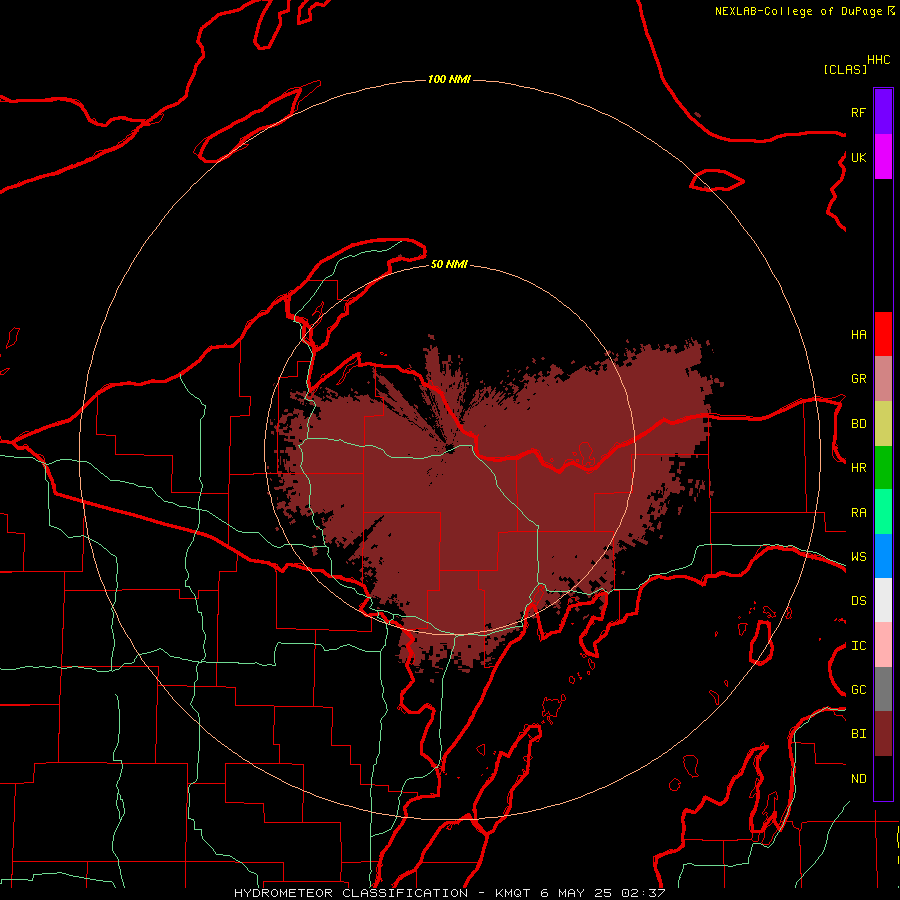Click the RA legend label
900x900 pixels.
coord(858,513)
